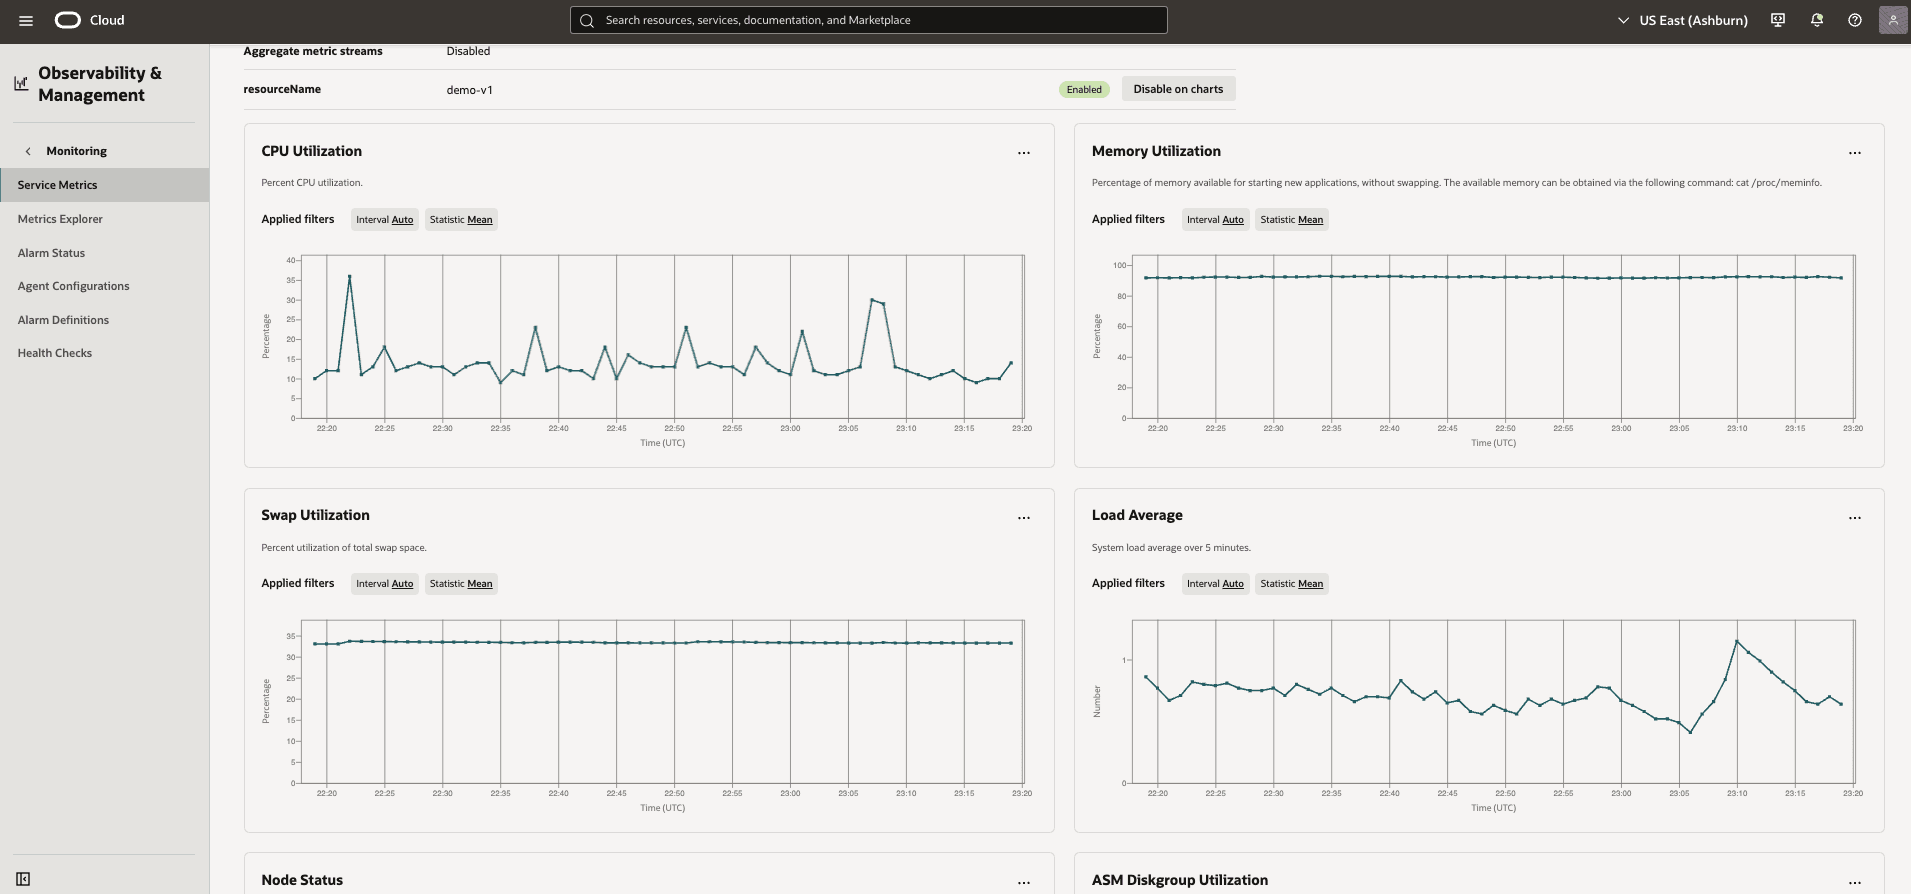Open CPU Utilization chart options menu
1911x894 pixels.
[x=1024, y=153]
